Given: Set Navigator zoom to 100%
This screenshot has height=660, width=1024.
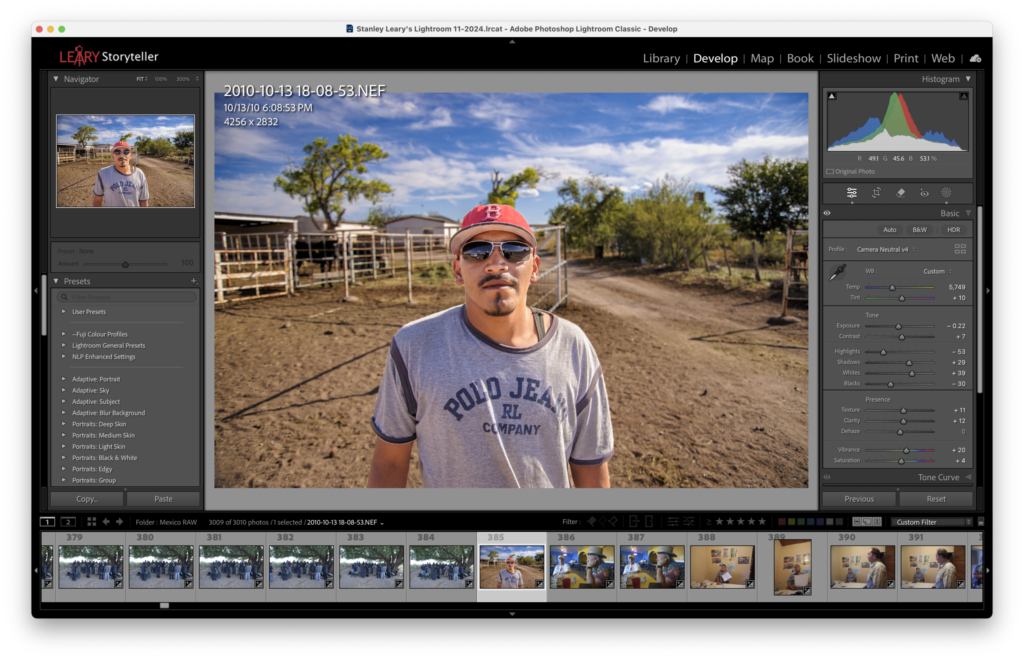Looking at the screenshot, I should (161, 79).
